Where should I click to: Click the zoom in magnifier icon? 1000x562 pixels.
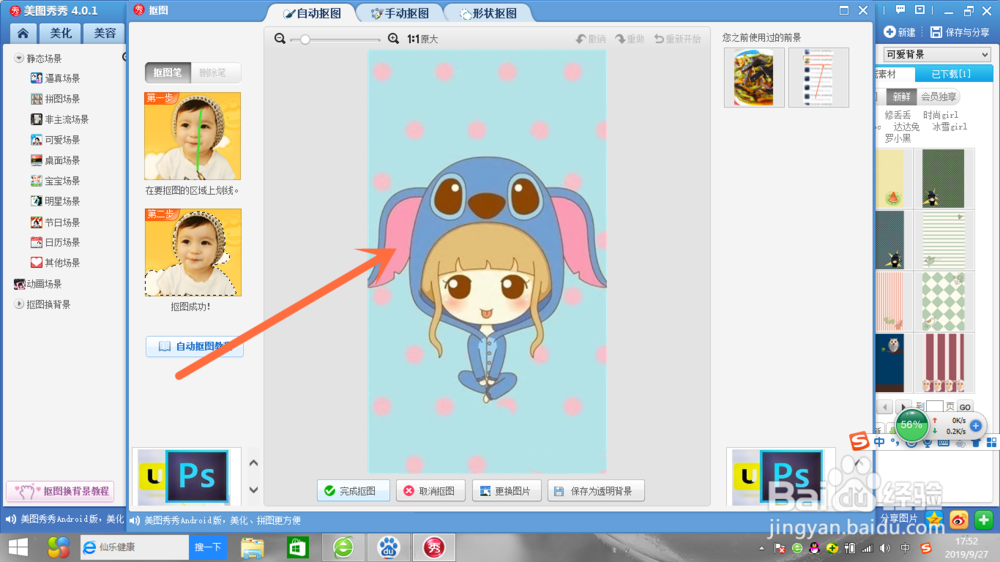[x=393, y=39]
